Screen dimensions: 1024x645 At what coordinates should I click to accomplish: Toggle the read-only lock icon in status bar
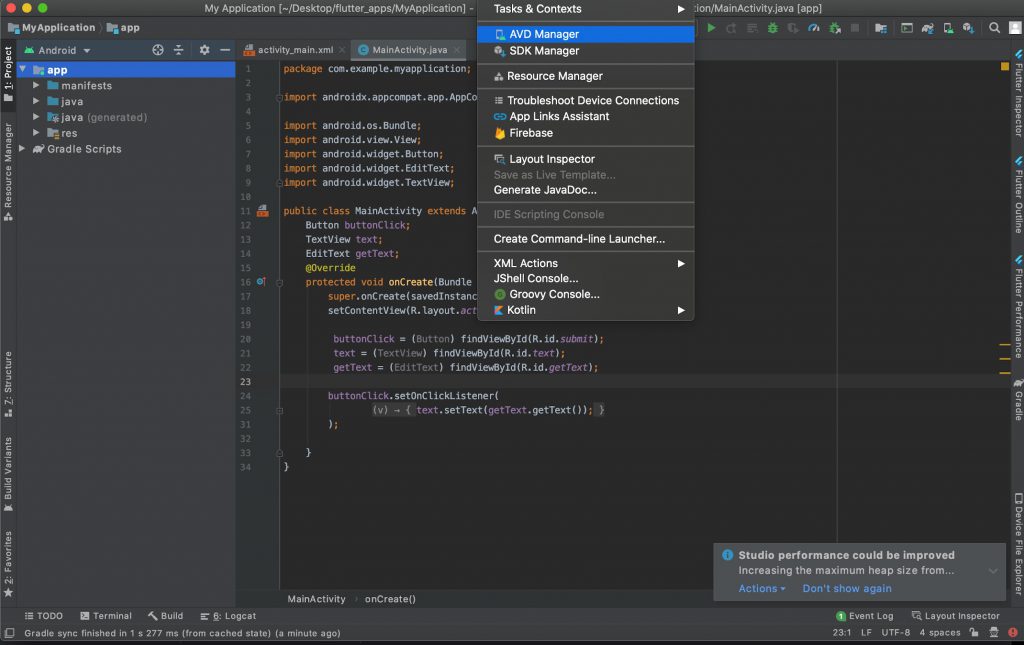point(974,633)
